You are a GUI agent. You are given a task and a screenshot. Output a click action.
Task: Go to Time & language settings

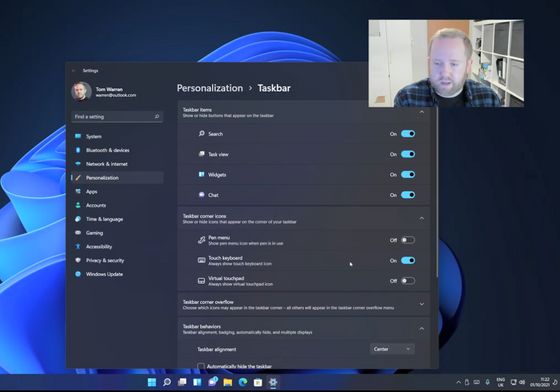tap(118, 219)
